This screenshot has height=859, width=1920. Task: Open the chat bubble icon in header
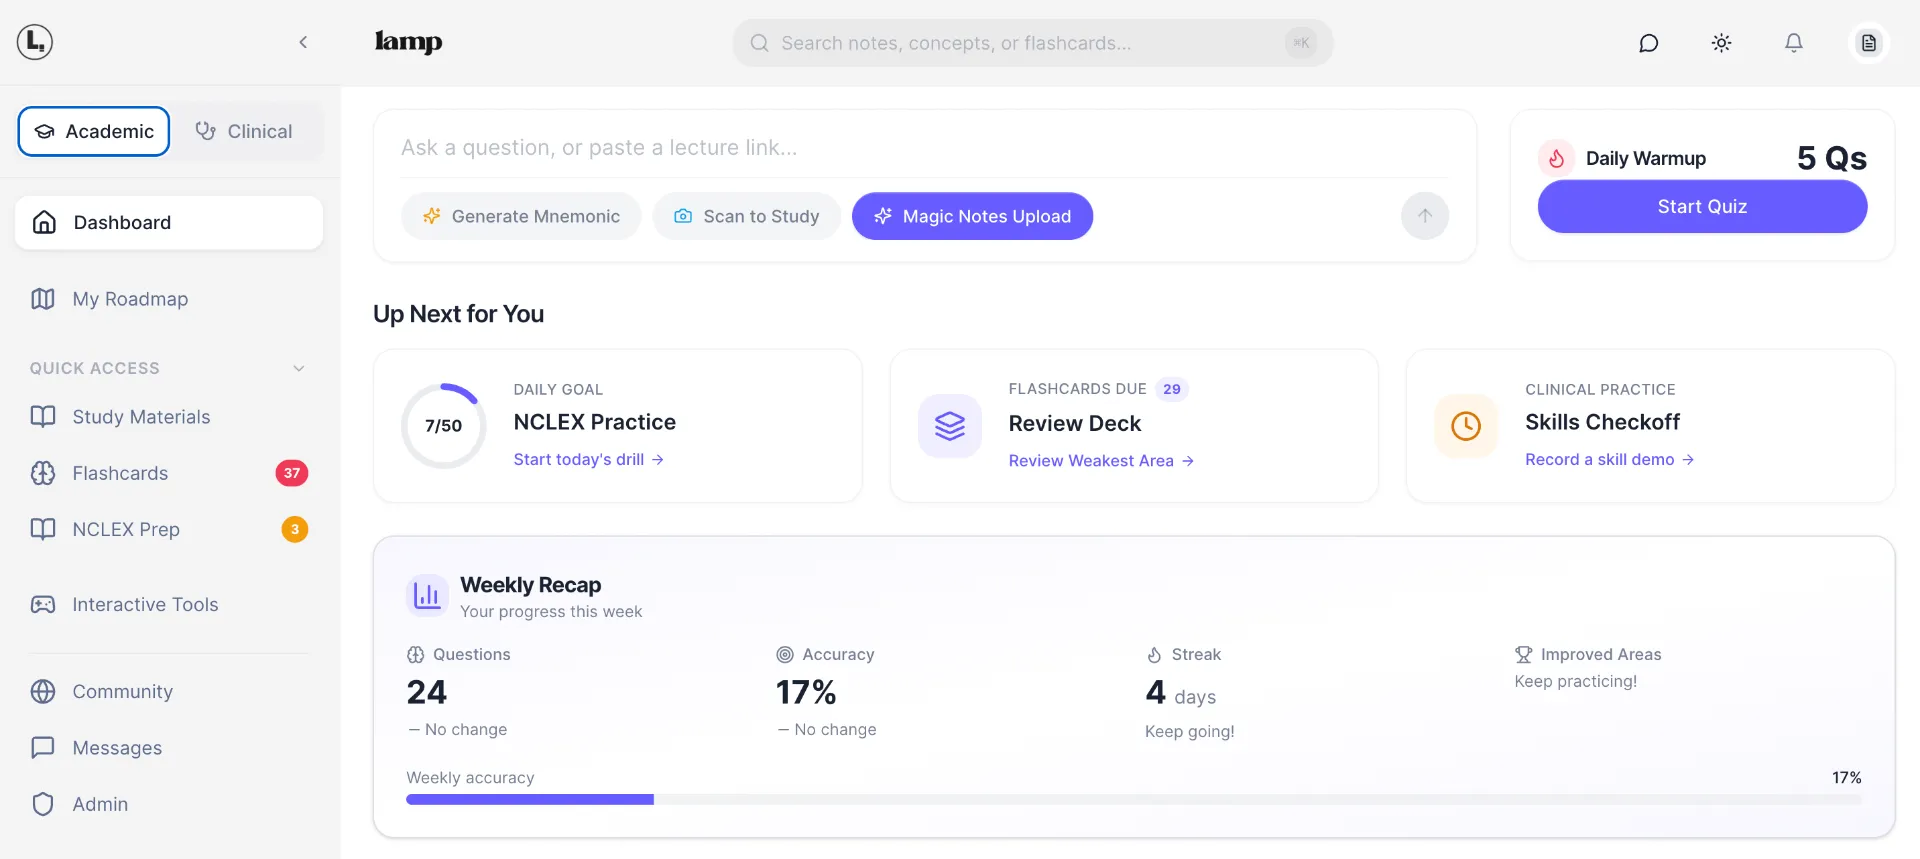coord(1648,43)
